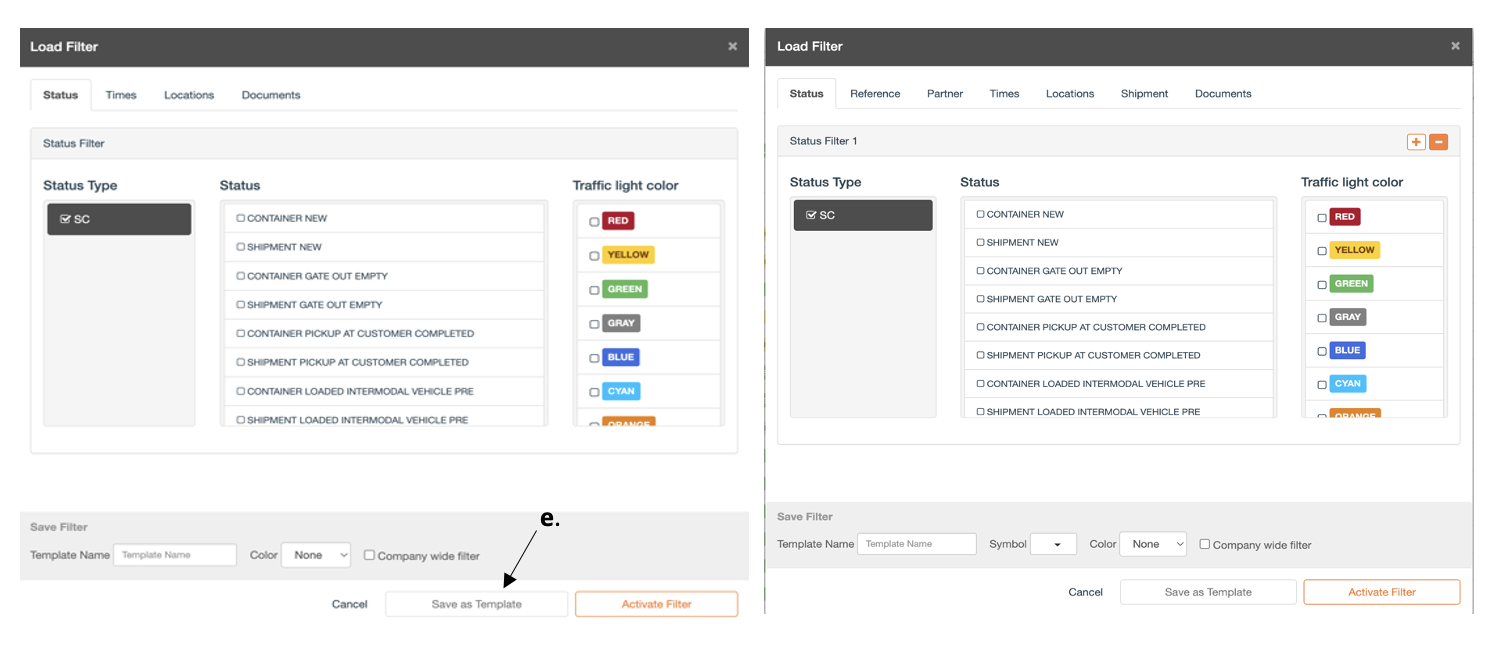Expand the Color dropdown in the left dialog
The image size is (1506, 652).
click(x=316, y=555)
